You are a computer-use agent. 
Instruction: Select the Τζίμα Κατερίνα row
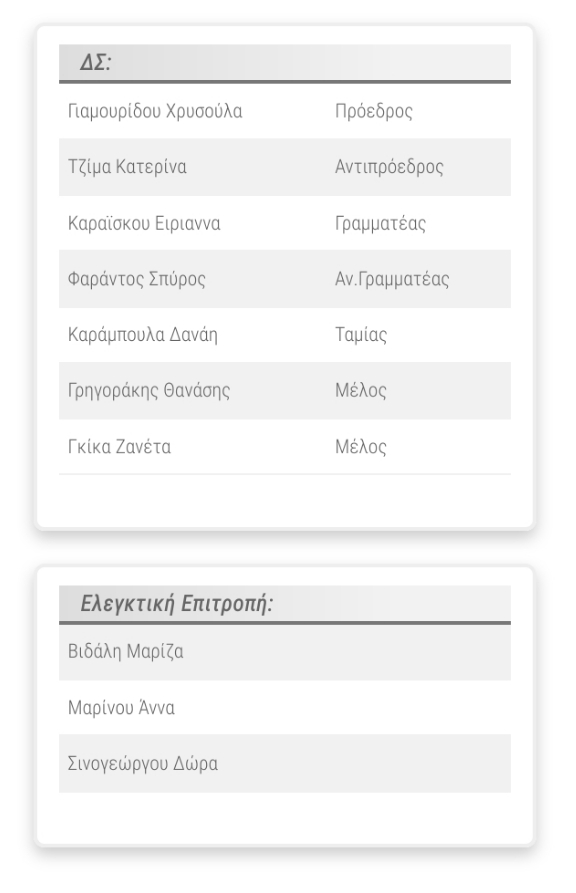(284, 167)
